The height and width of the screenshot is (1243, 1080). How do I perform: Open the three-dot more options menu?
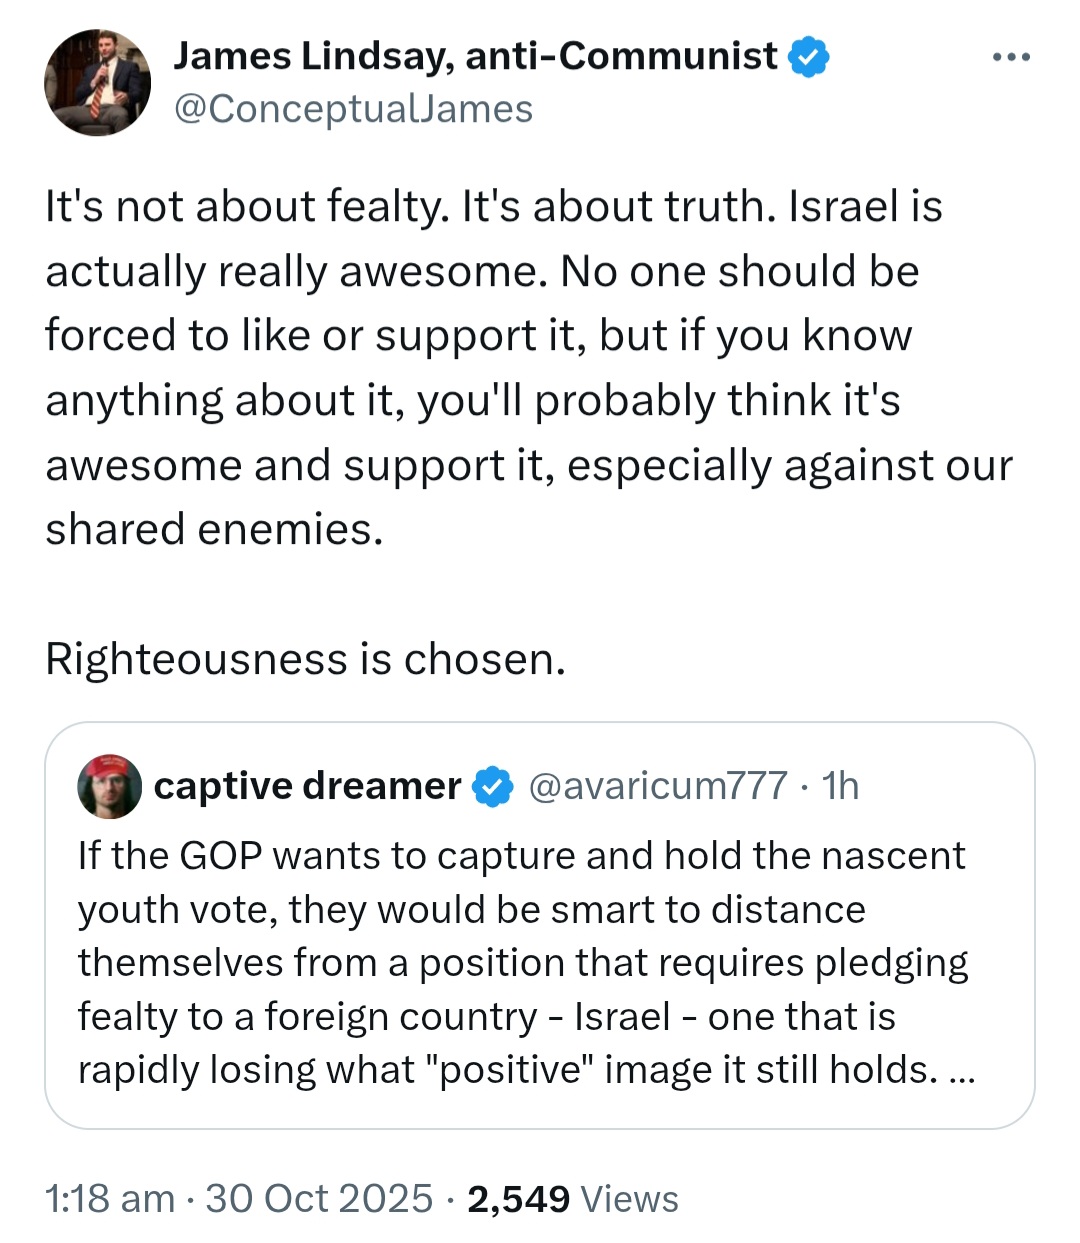pos(1011,58)
